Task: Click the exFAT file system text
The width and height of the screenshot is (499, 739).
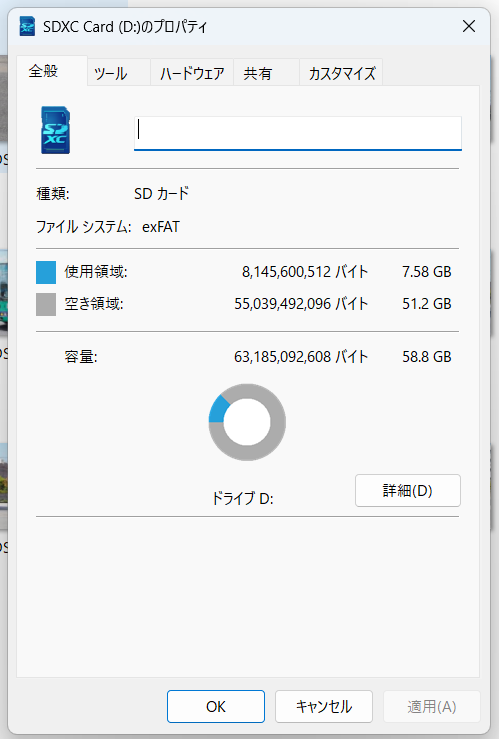Action: tap(161, 227)
